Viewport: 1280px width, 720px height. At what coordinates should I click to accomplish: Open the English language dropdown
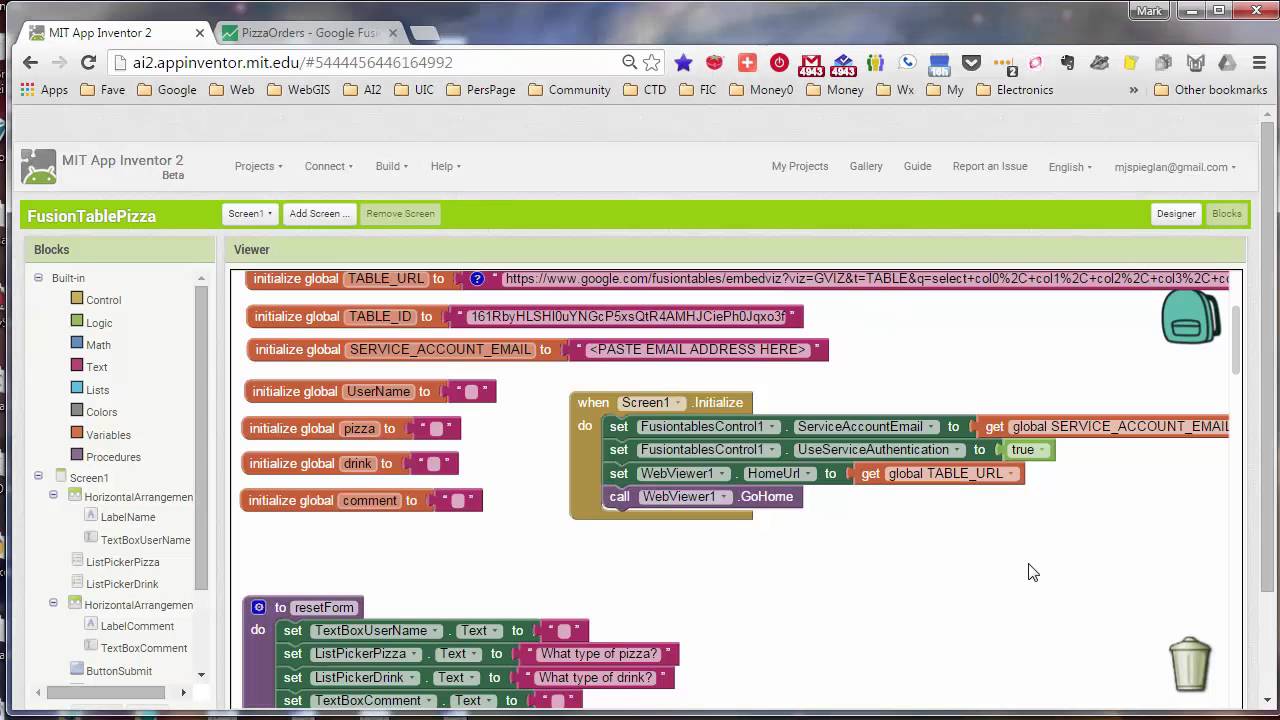click(x=1070, y=167)
